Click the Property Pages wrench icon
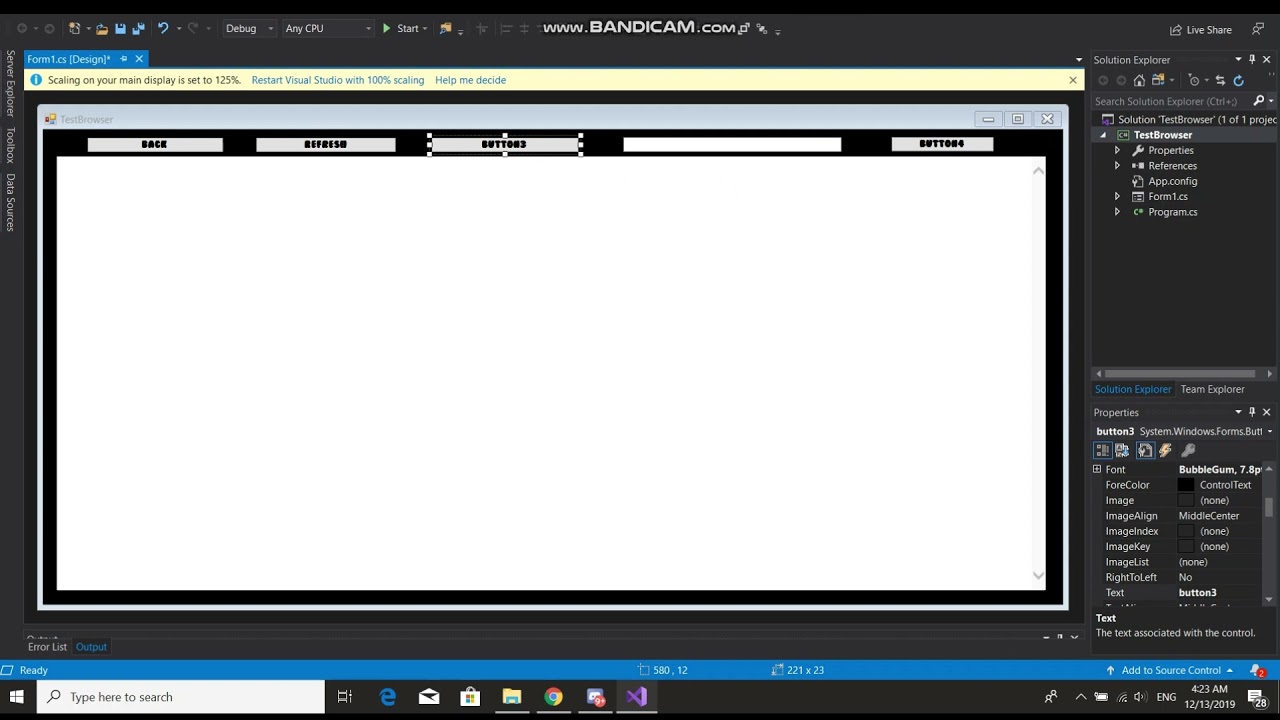The image size is (1280, 720). coord(1188,451)
